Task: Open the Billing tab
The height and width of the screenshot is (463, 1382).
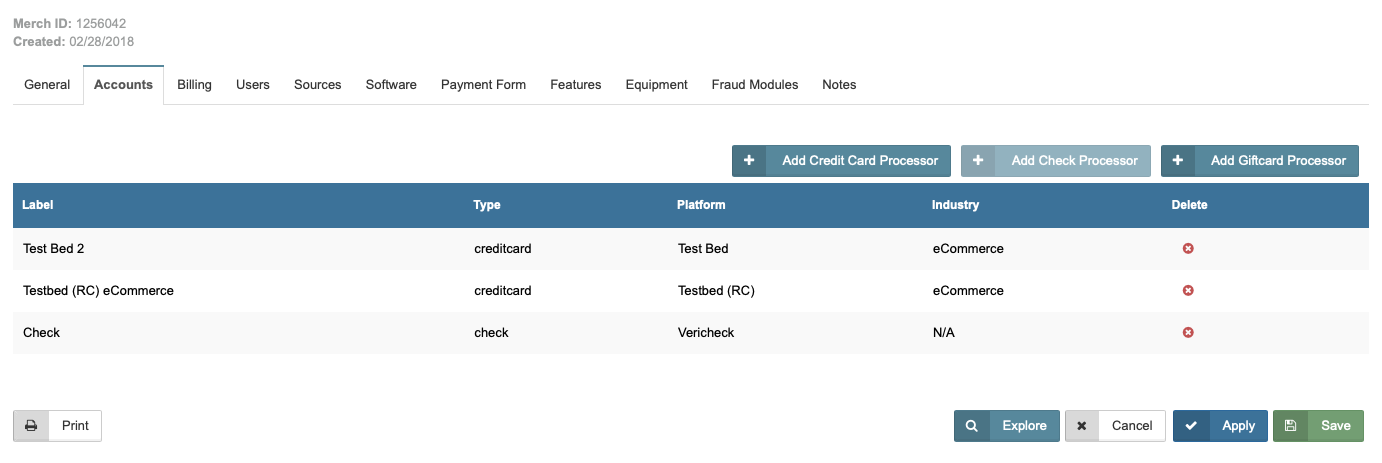Action: tap(194, 85)
